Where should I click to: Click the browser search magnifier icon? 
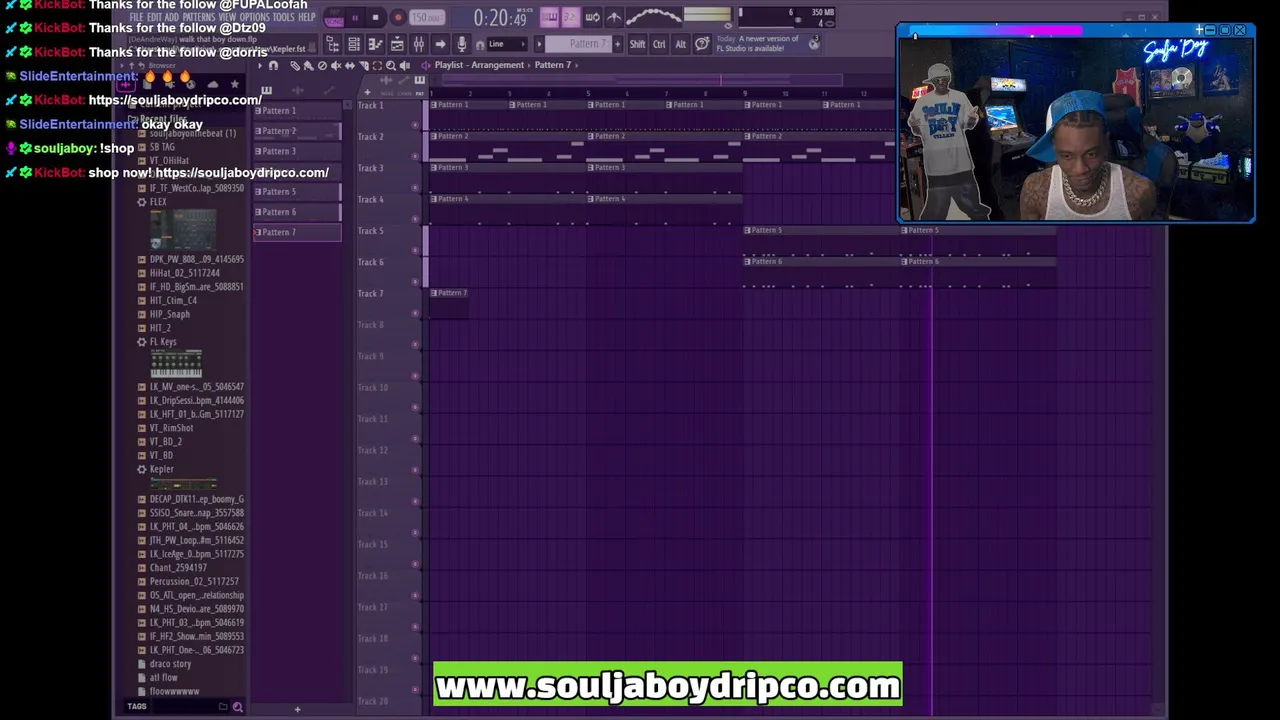coord(237,707)
